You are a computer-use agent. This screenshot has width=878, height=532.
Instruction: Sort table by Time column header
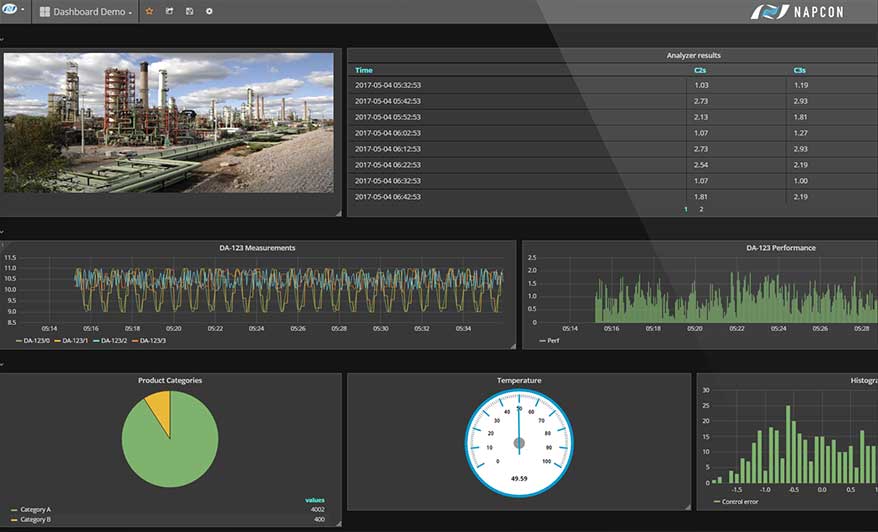(x=364, y=70)
